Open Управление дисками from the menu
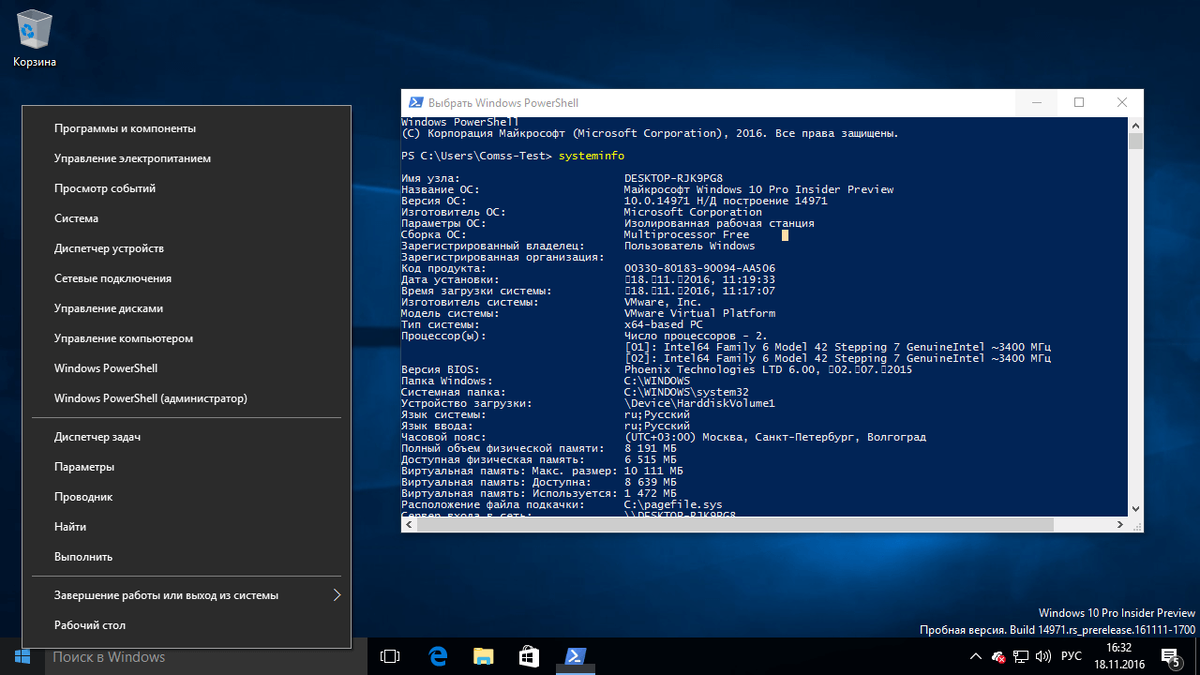1200x675 pixels. click(187, 308)
